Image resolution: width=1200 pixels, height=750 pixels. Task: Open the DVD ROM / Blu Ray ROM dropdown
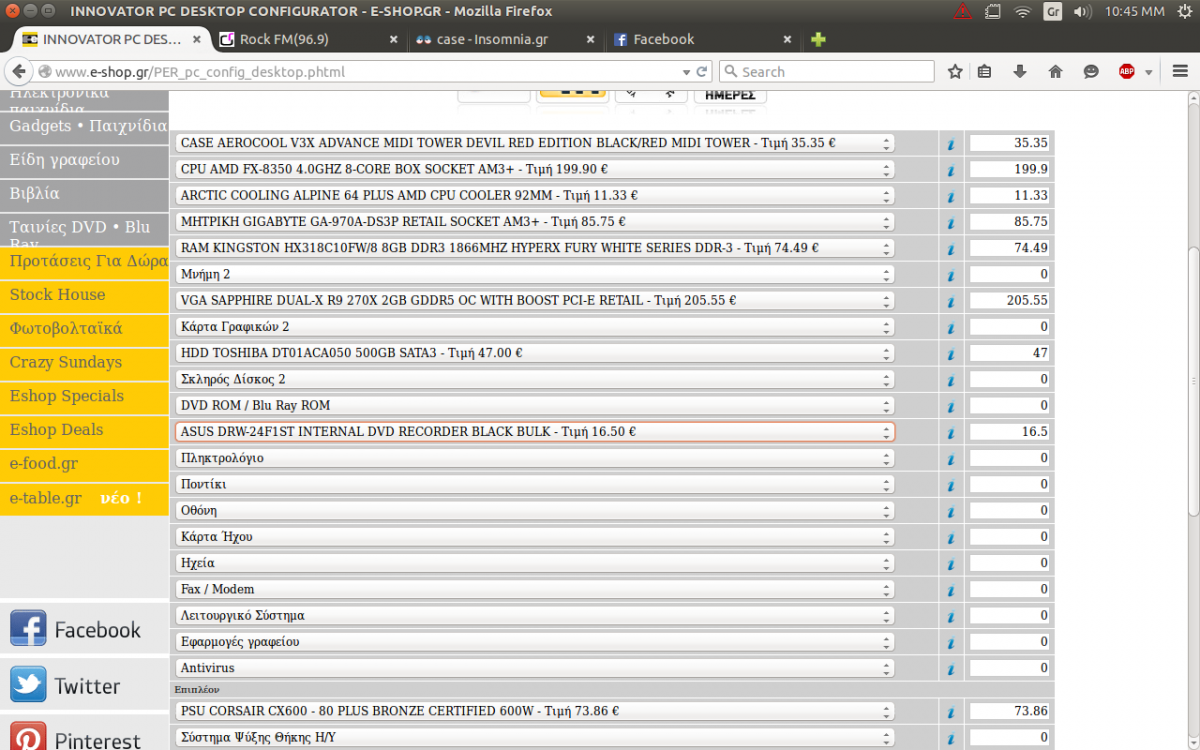point(535,405)
